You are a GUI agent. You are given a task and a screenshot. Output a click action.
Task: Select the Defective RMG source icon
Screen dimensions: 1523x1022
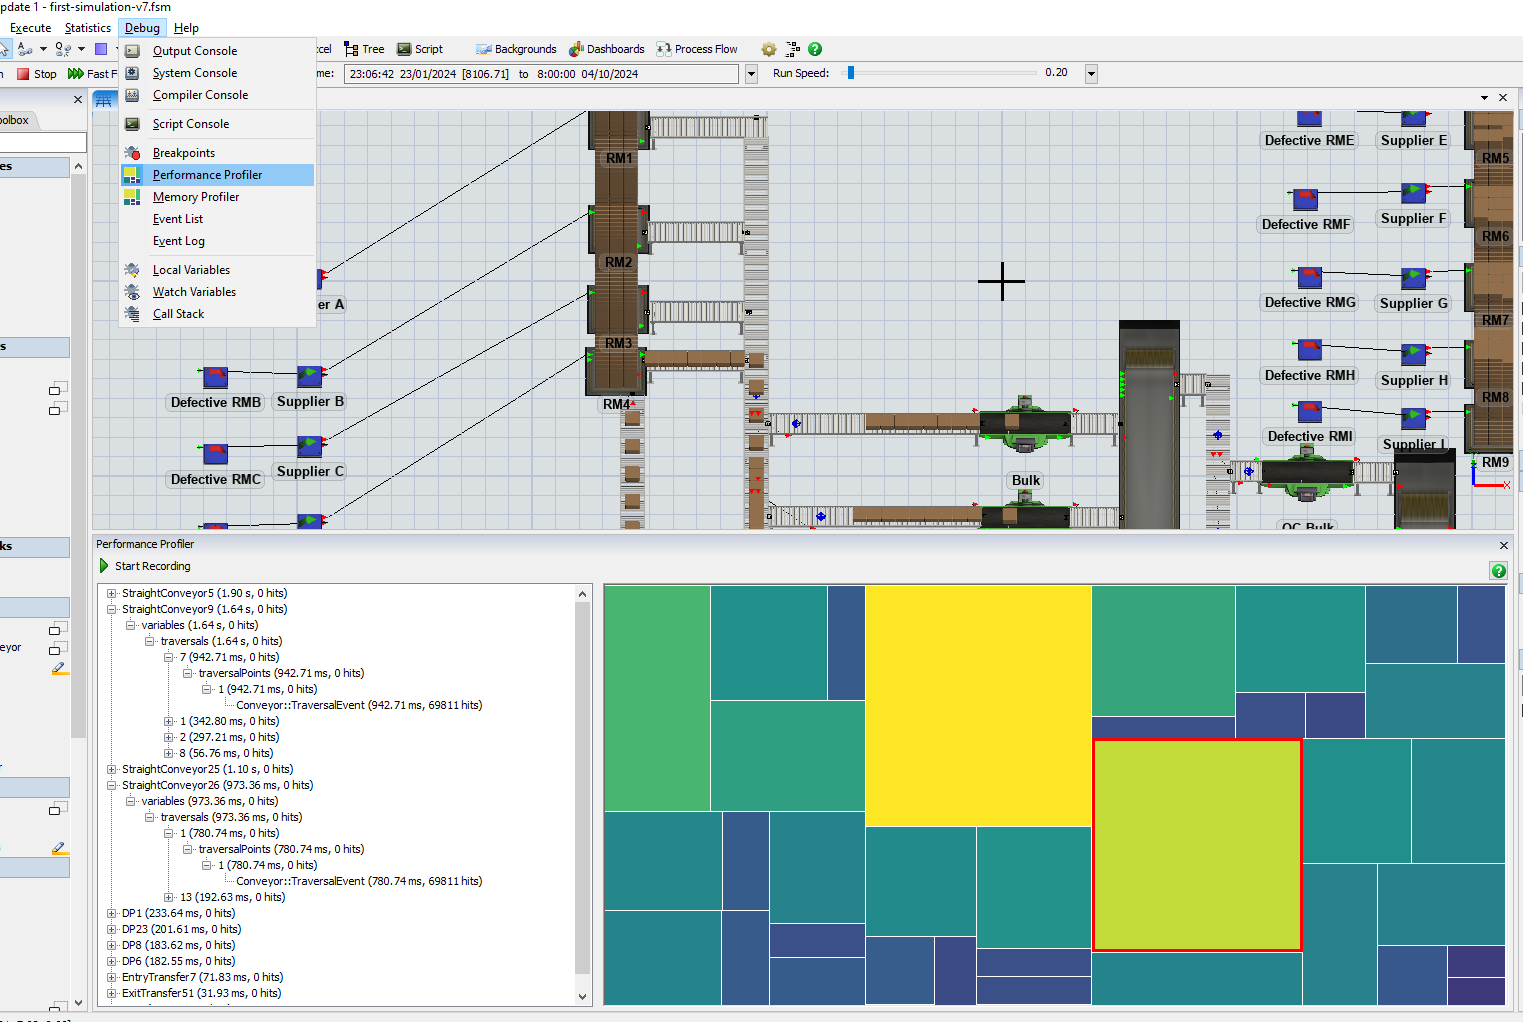[1309, 277]
